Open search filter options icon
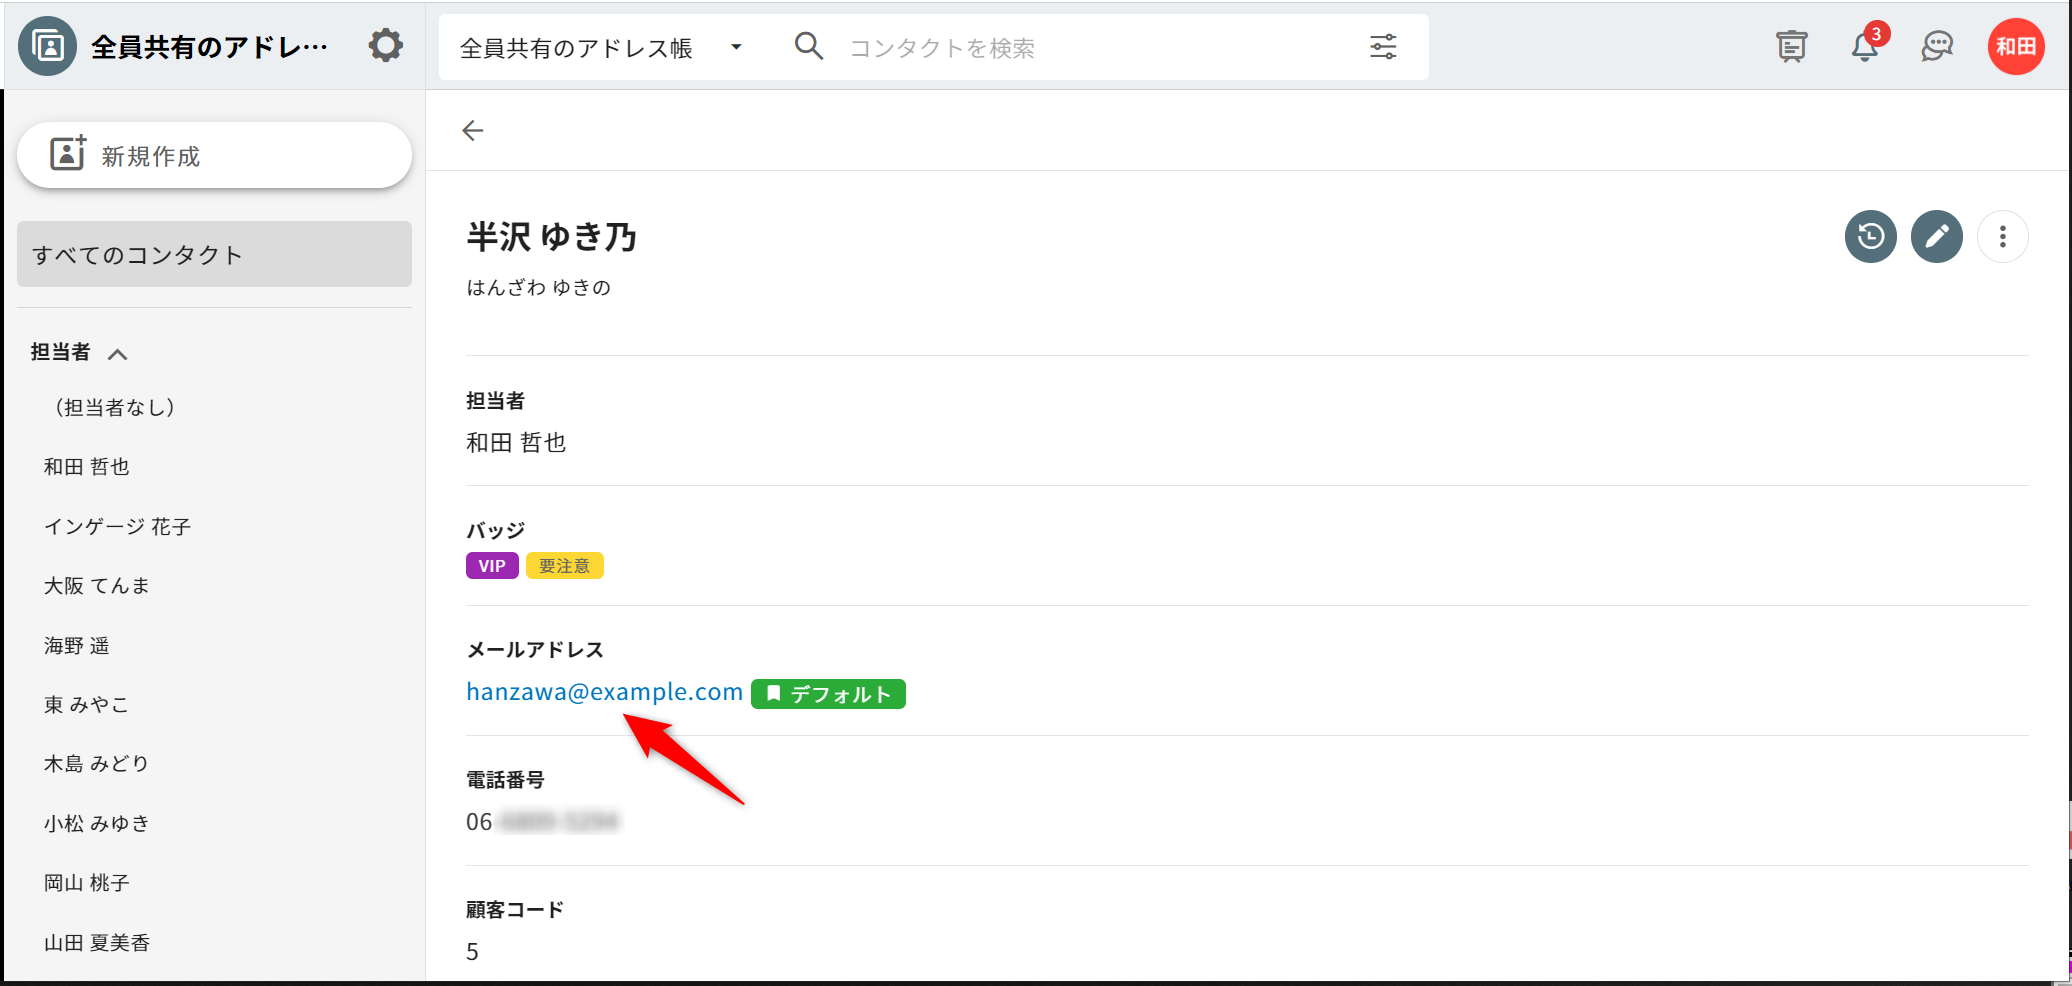Screen dimensions: 2072x986 point(1383,47)
